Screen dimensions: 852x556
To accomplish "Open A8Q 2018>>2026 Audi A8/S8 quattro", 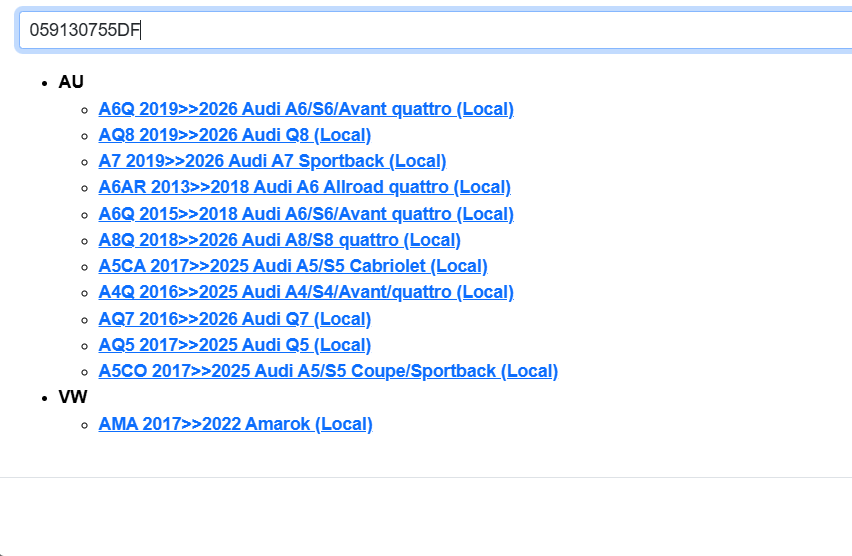I will (279, 240).
